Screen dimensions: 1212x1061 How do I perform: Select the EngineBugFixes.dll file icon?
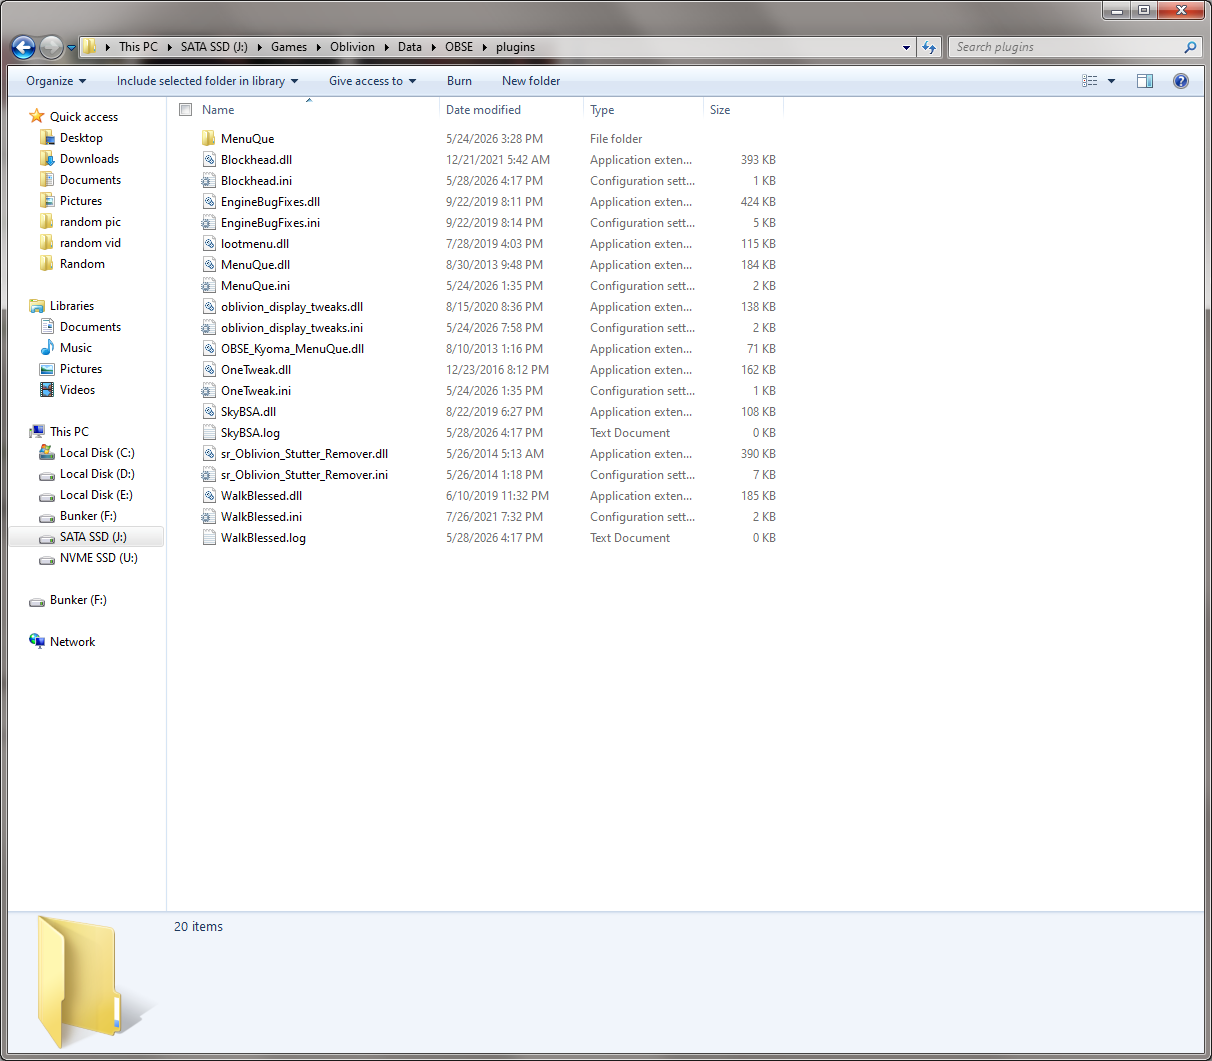209,202
